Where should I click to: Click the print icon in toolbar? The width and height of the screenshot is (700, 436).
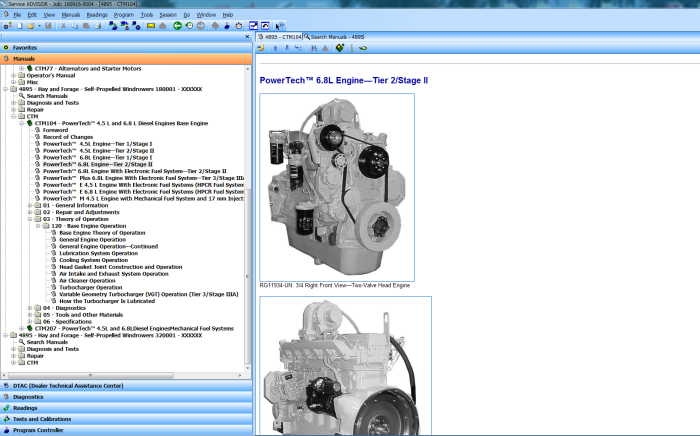(x=97, y=26)
